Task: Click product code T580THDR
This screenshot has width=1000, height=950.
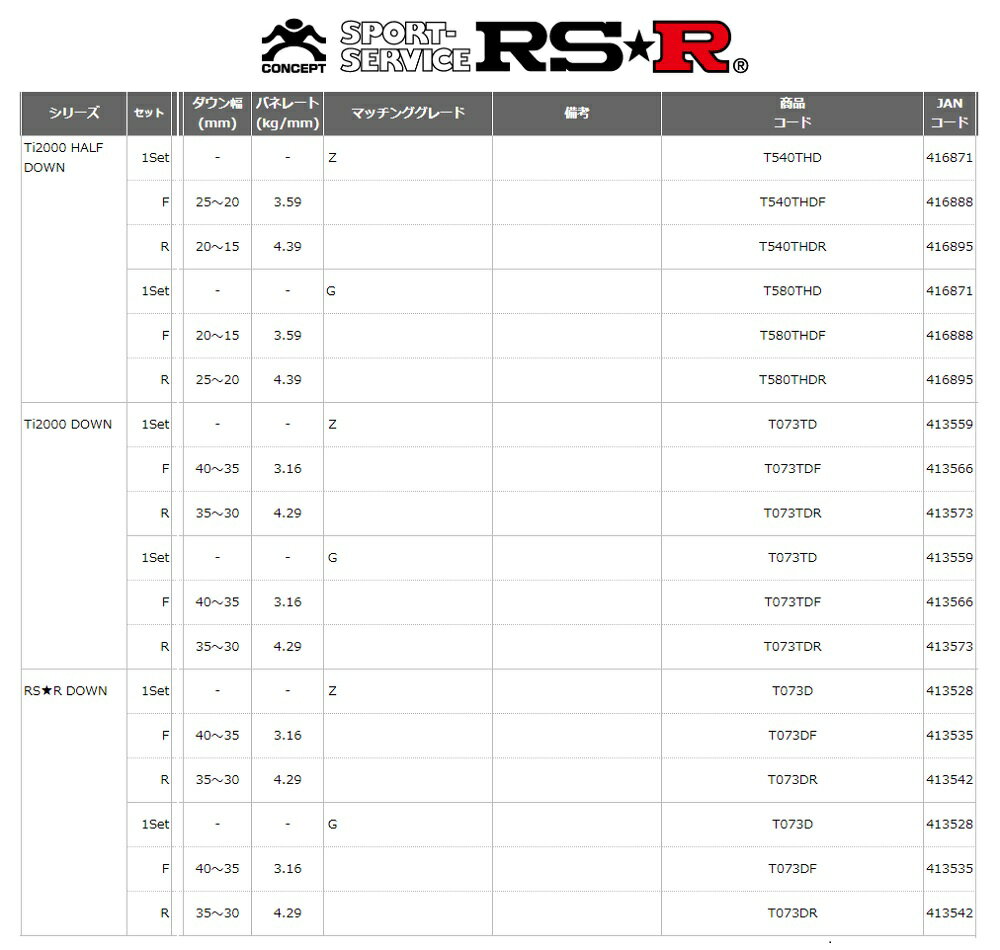Action: click(x=792, y=380)
